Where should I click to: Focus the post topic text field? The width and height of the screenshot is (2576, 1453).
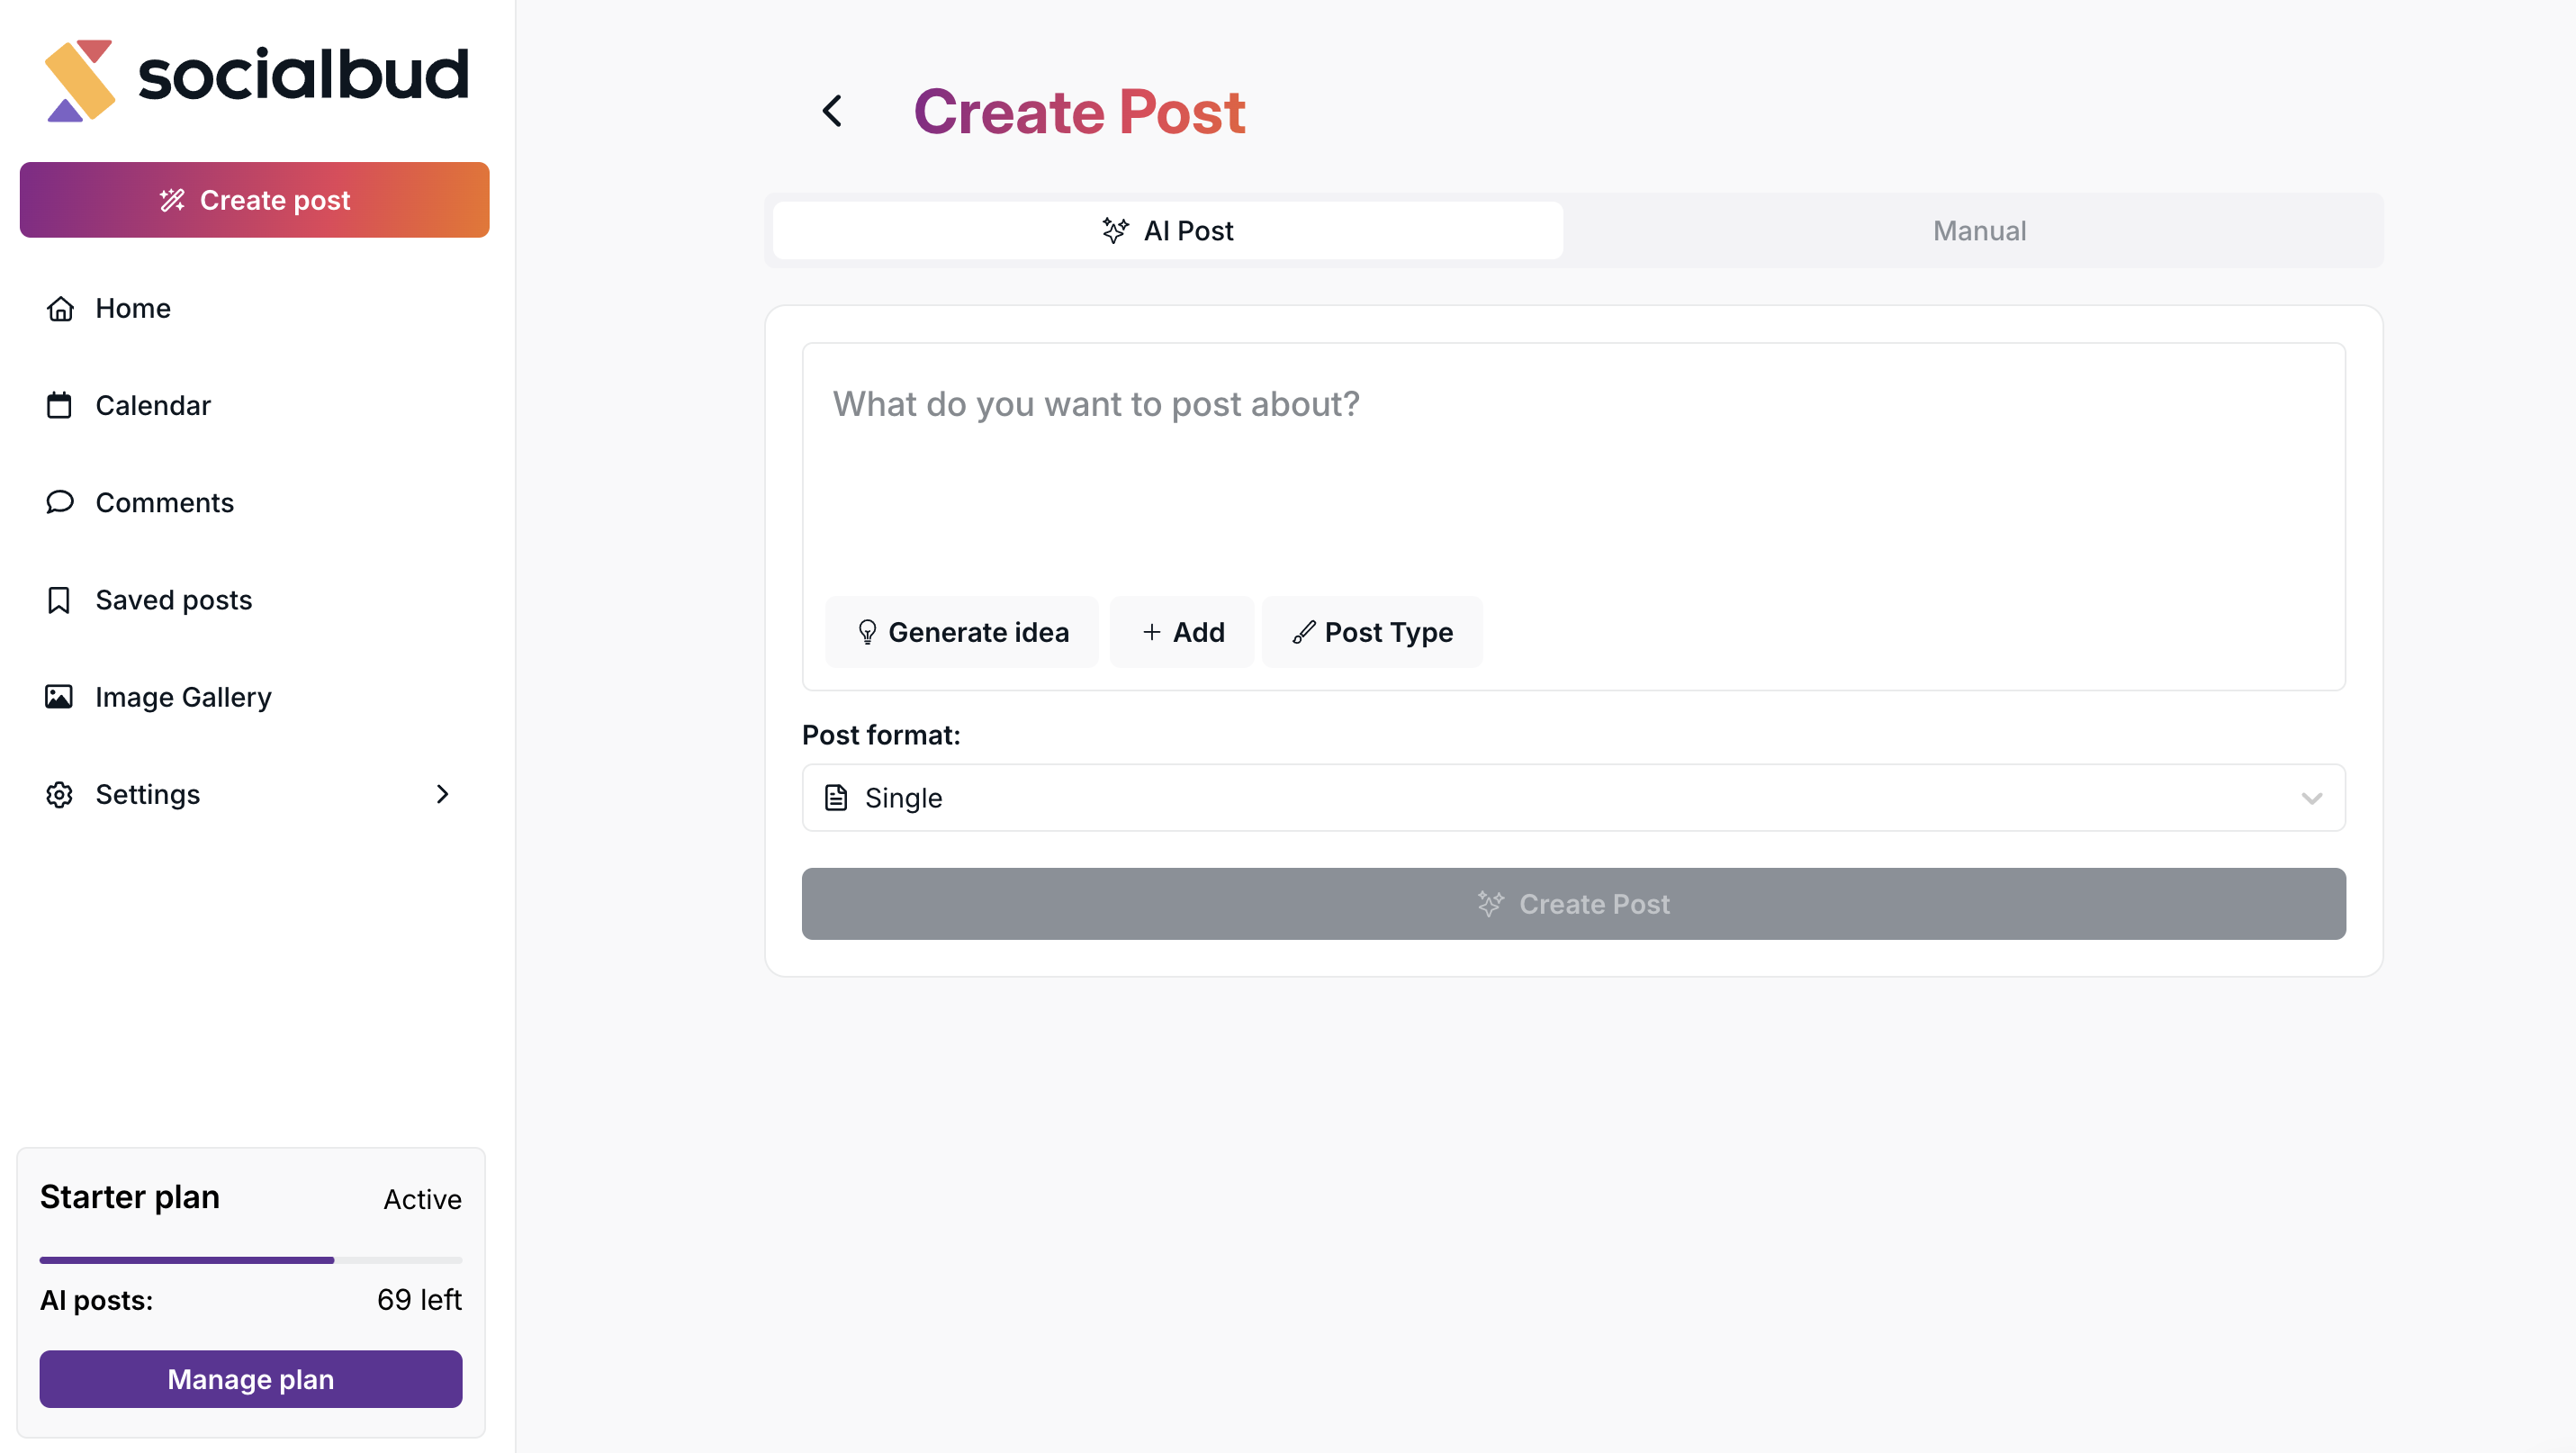pos(1573,470)
